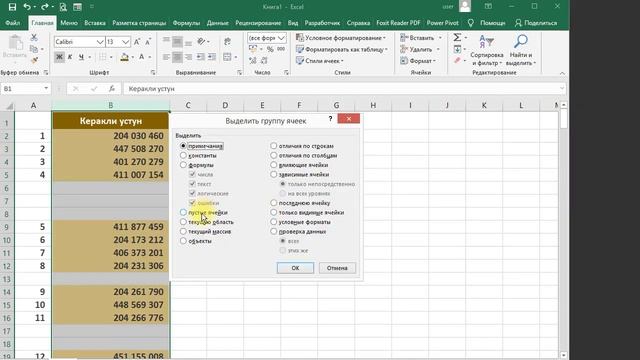Viewport: 640px width, 360px height.
Task: Click OK in the dialog
Action: click(x=295, y=268)
